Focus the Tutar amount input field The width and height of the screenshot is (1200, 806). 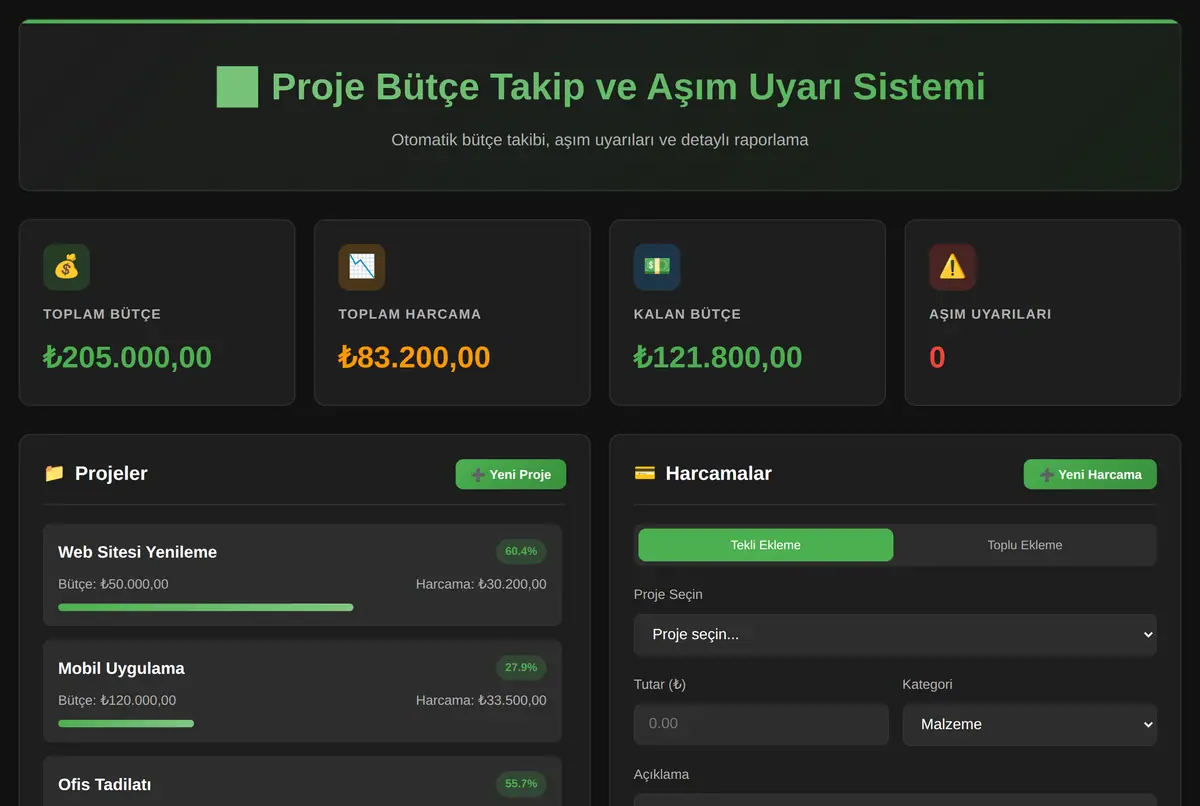pos(761,724)
